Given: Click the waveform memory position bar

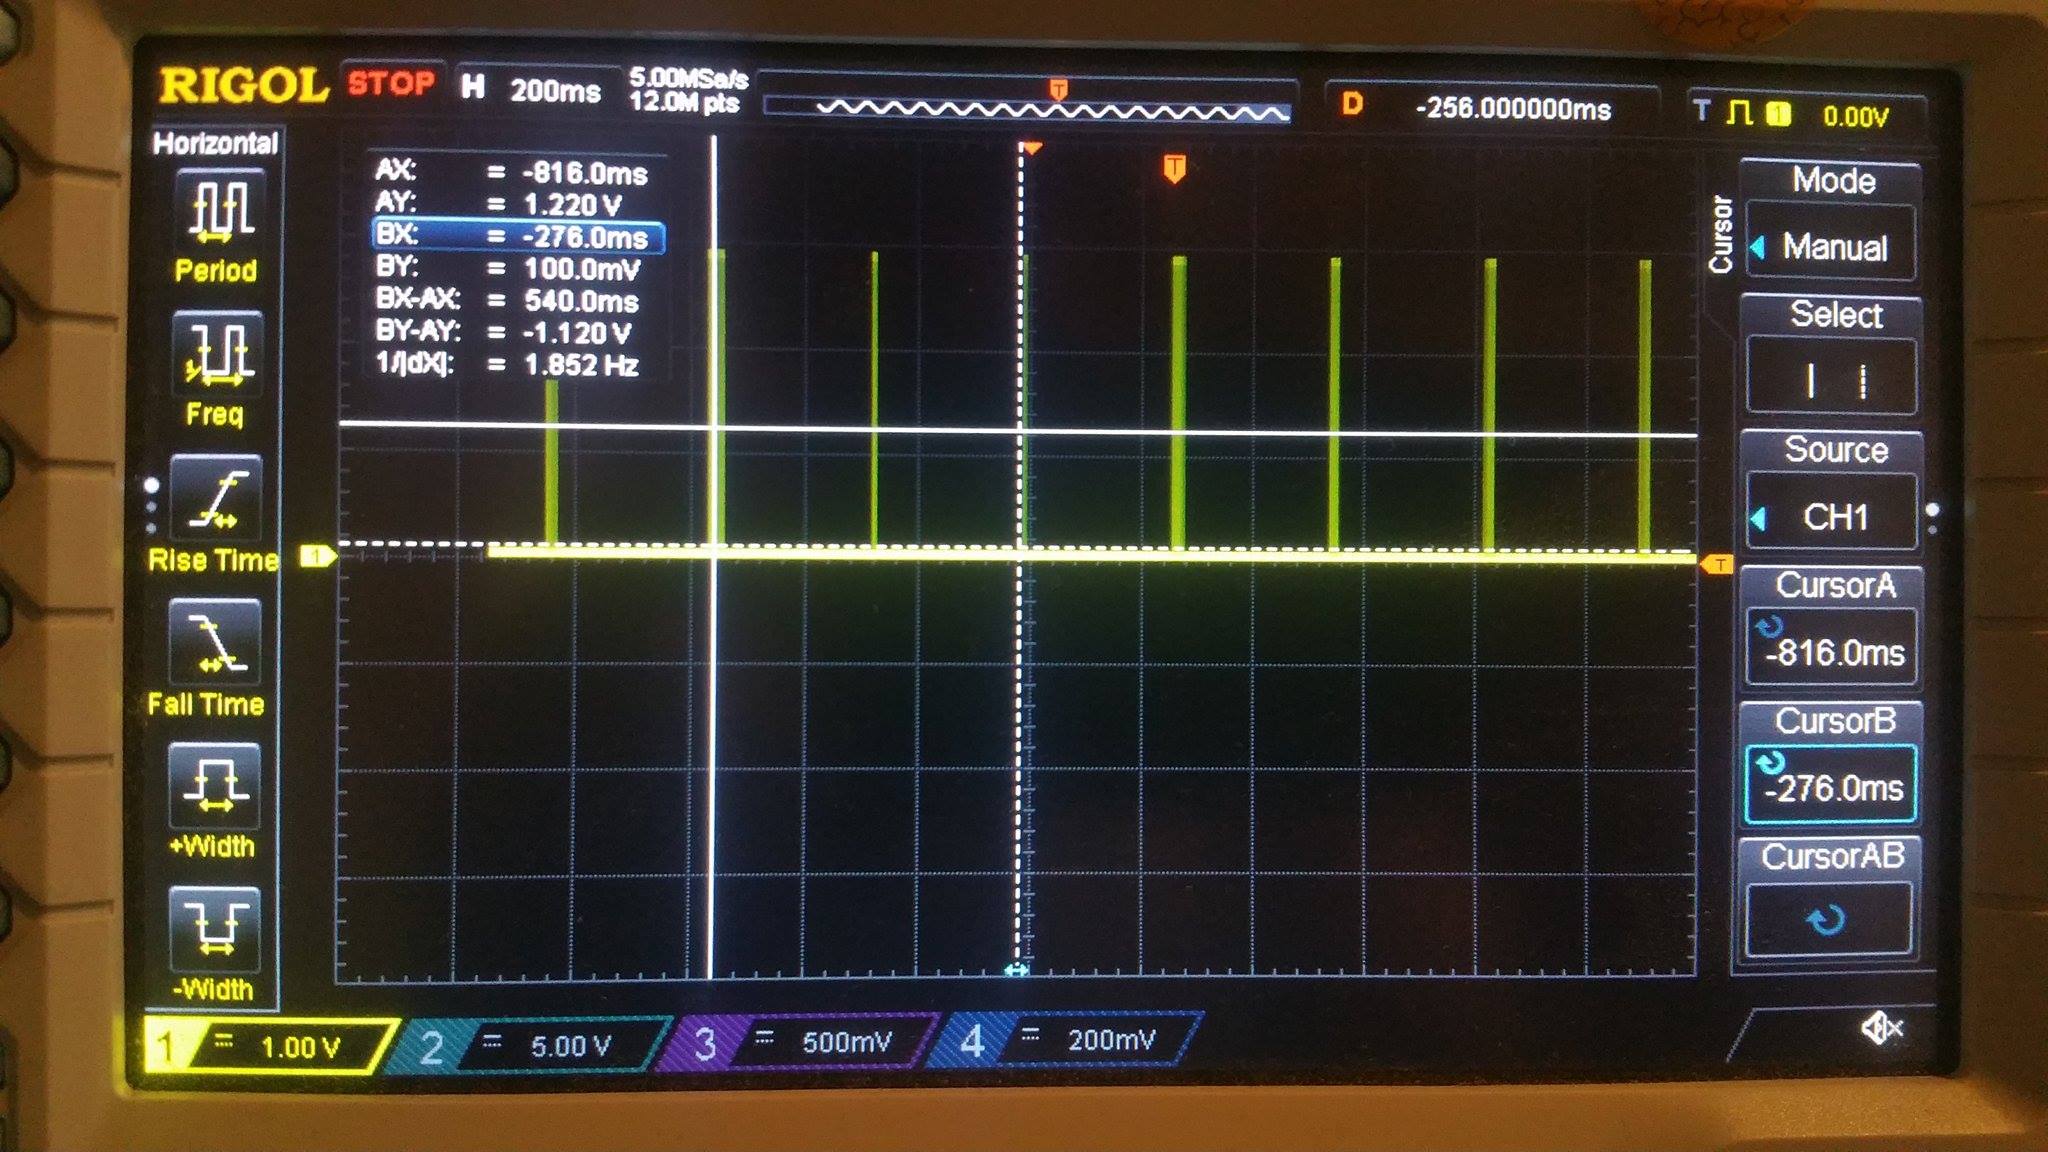Looking at the screenshot, I should [x=1027, y=110].
